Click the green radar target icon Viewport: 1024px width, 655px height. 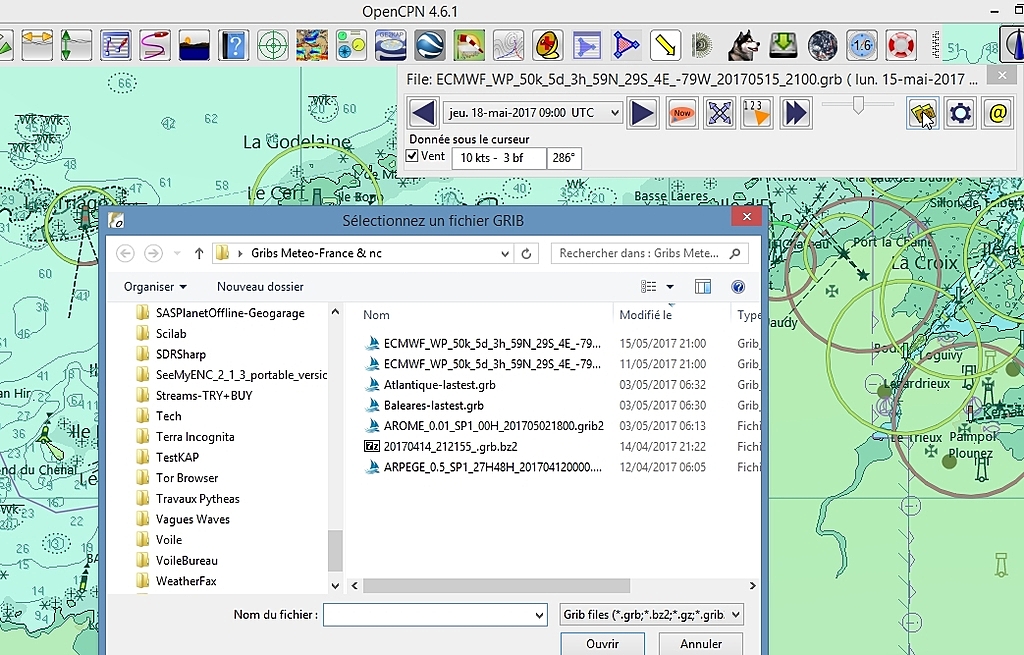pos(273,45)
